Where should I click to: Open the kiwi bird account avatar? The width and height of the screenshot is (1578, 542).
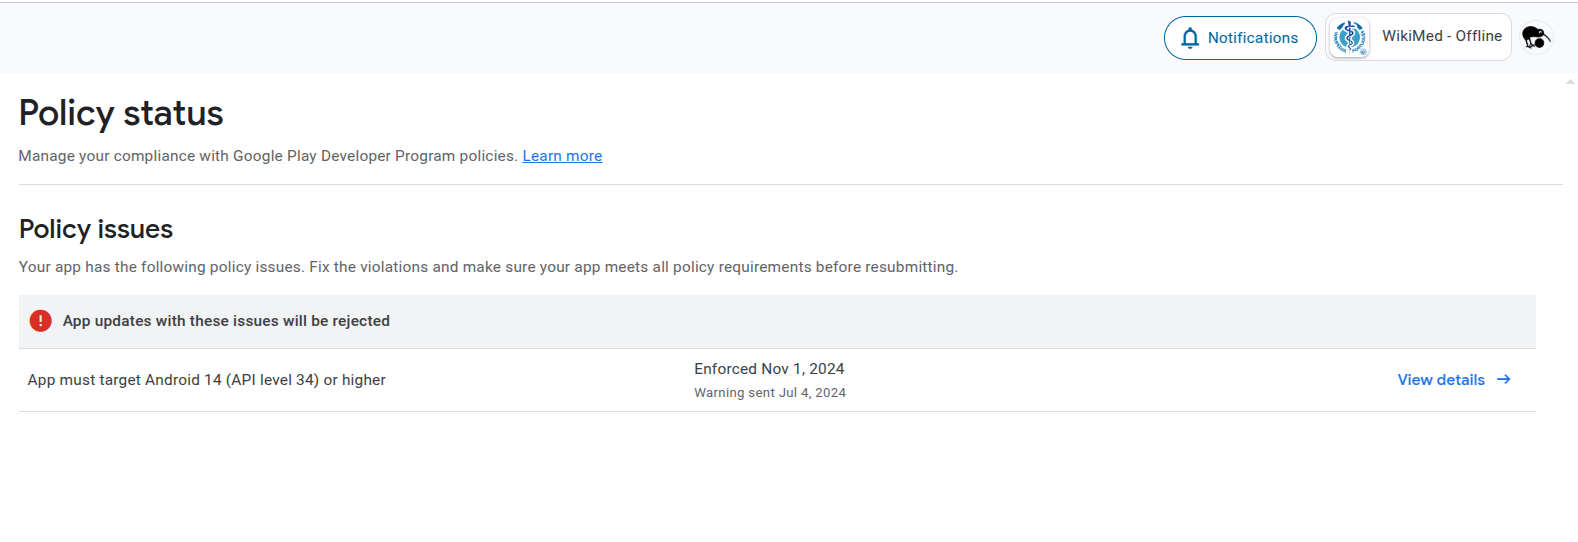coord(1535,38)
